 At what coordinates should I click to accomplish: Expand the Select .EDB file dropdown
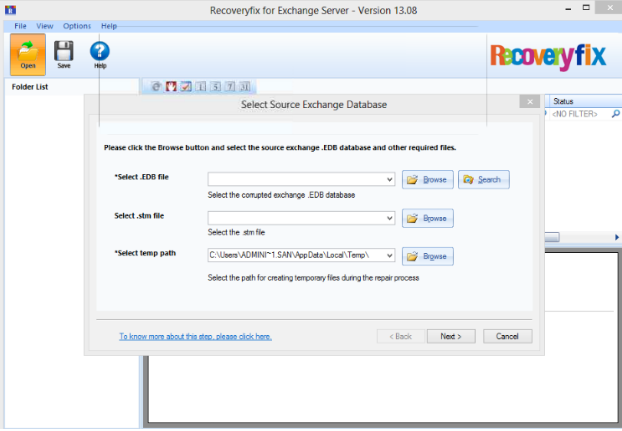pos(390,180)
